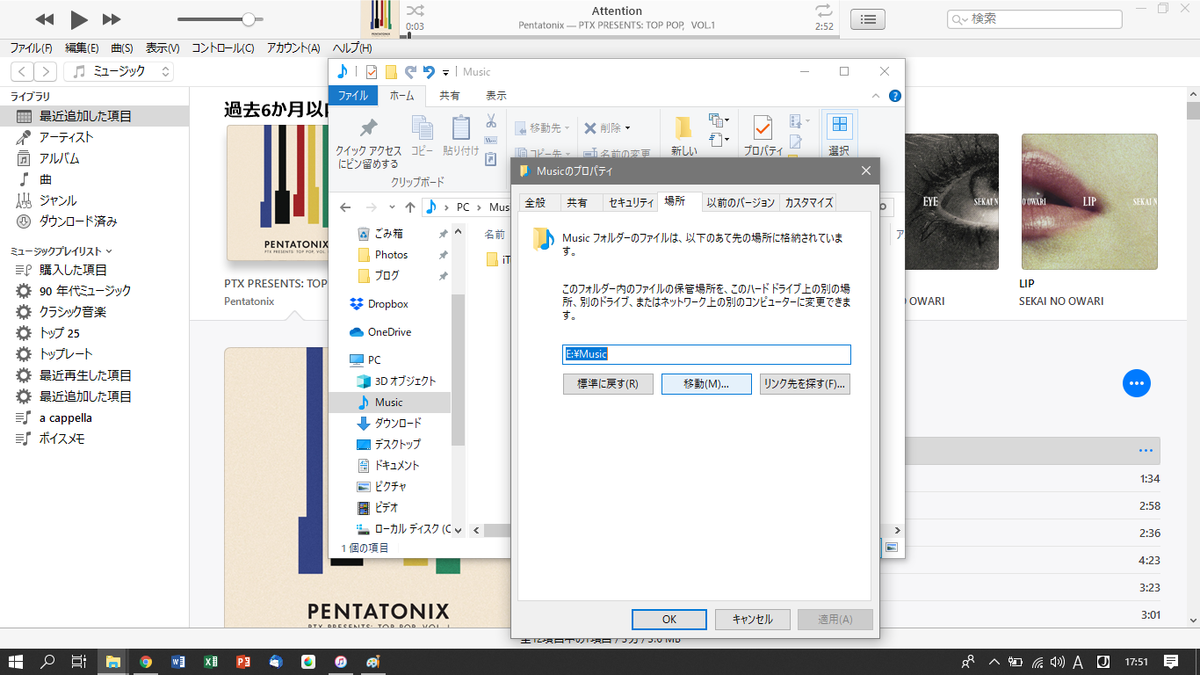This screenshot has height=675, width=1200.
Task: Confirm with OK in Music properties
Action: [669, 619]
